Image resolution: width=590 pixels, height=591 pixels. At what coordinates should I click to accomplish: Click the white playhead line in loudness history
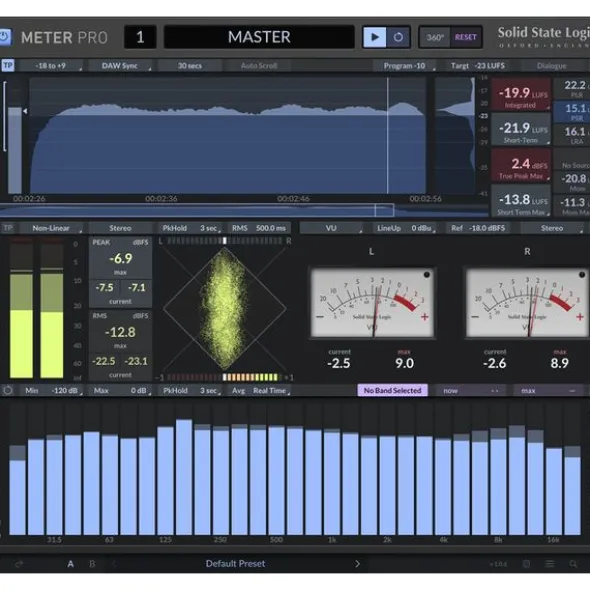387,136
